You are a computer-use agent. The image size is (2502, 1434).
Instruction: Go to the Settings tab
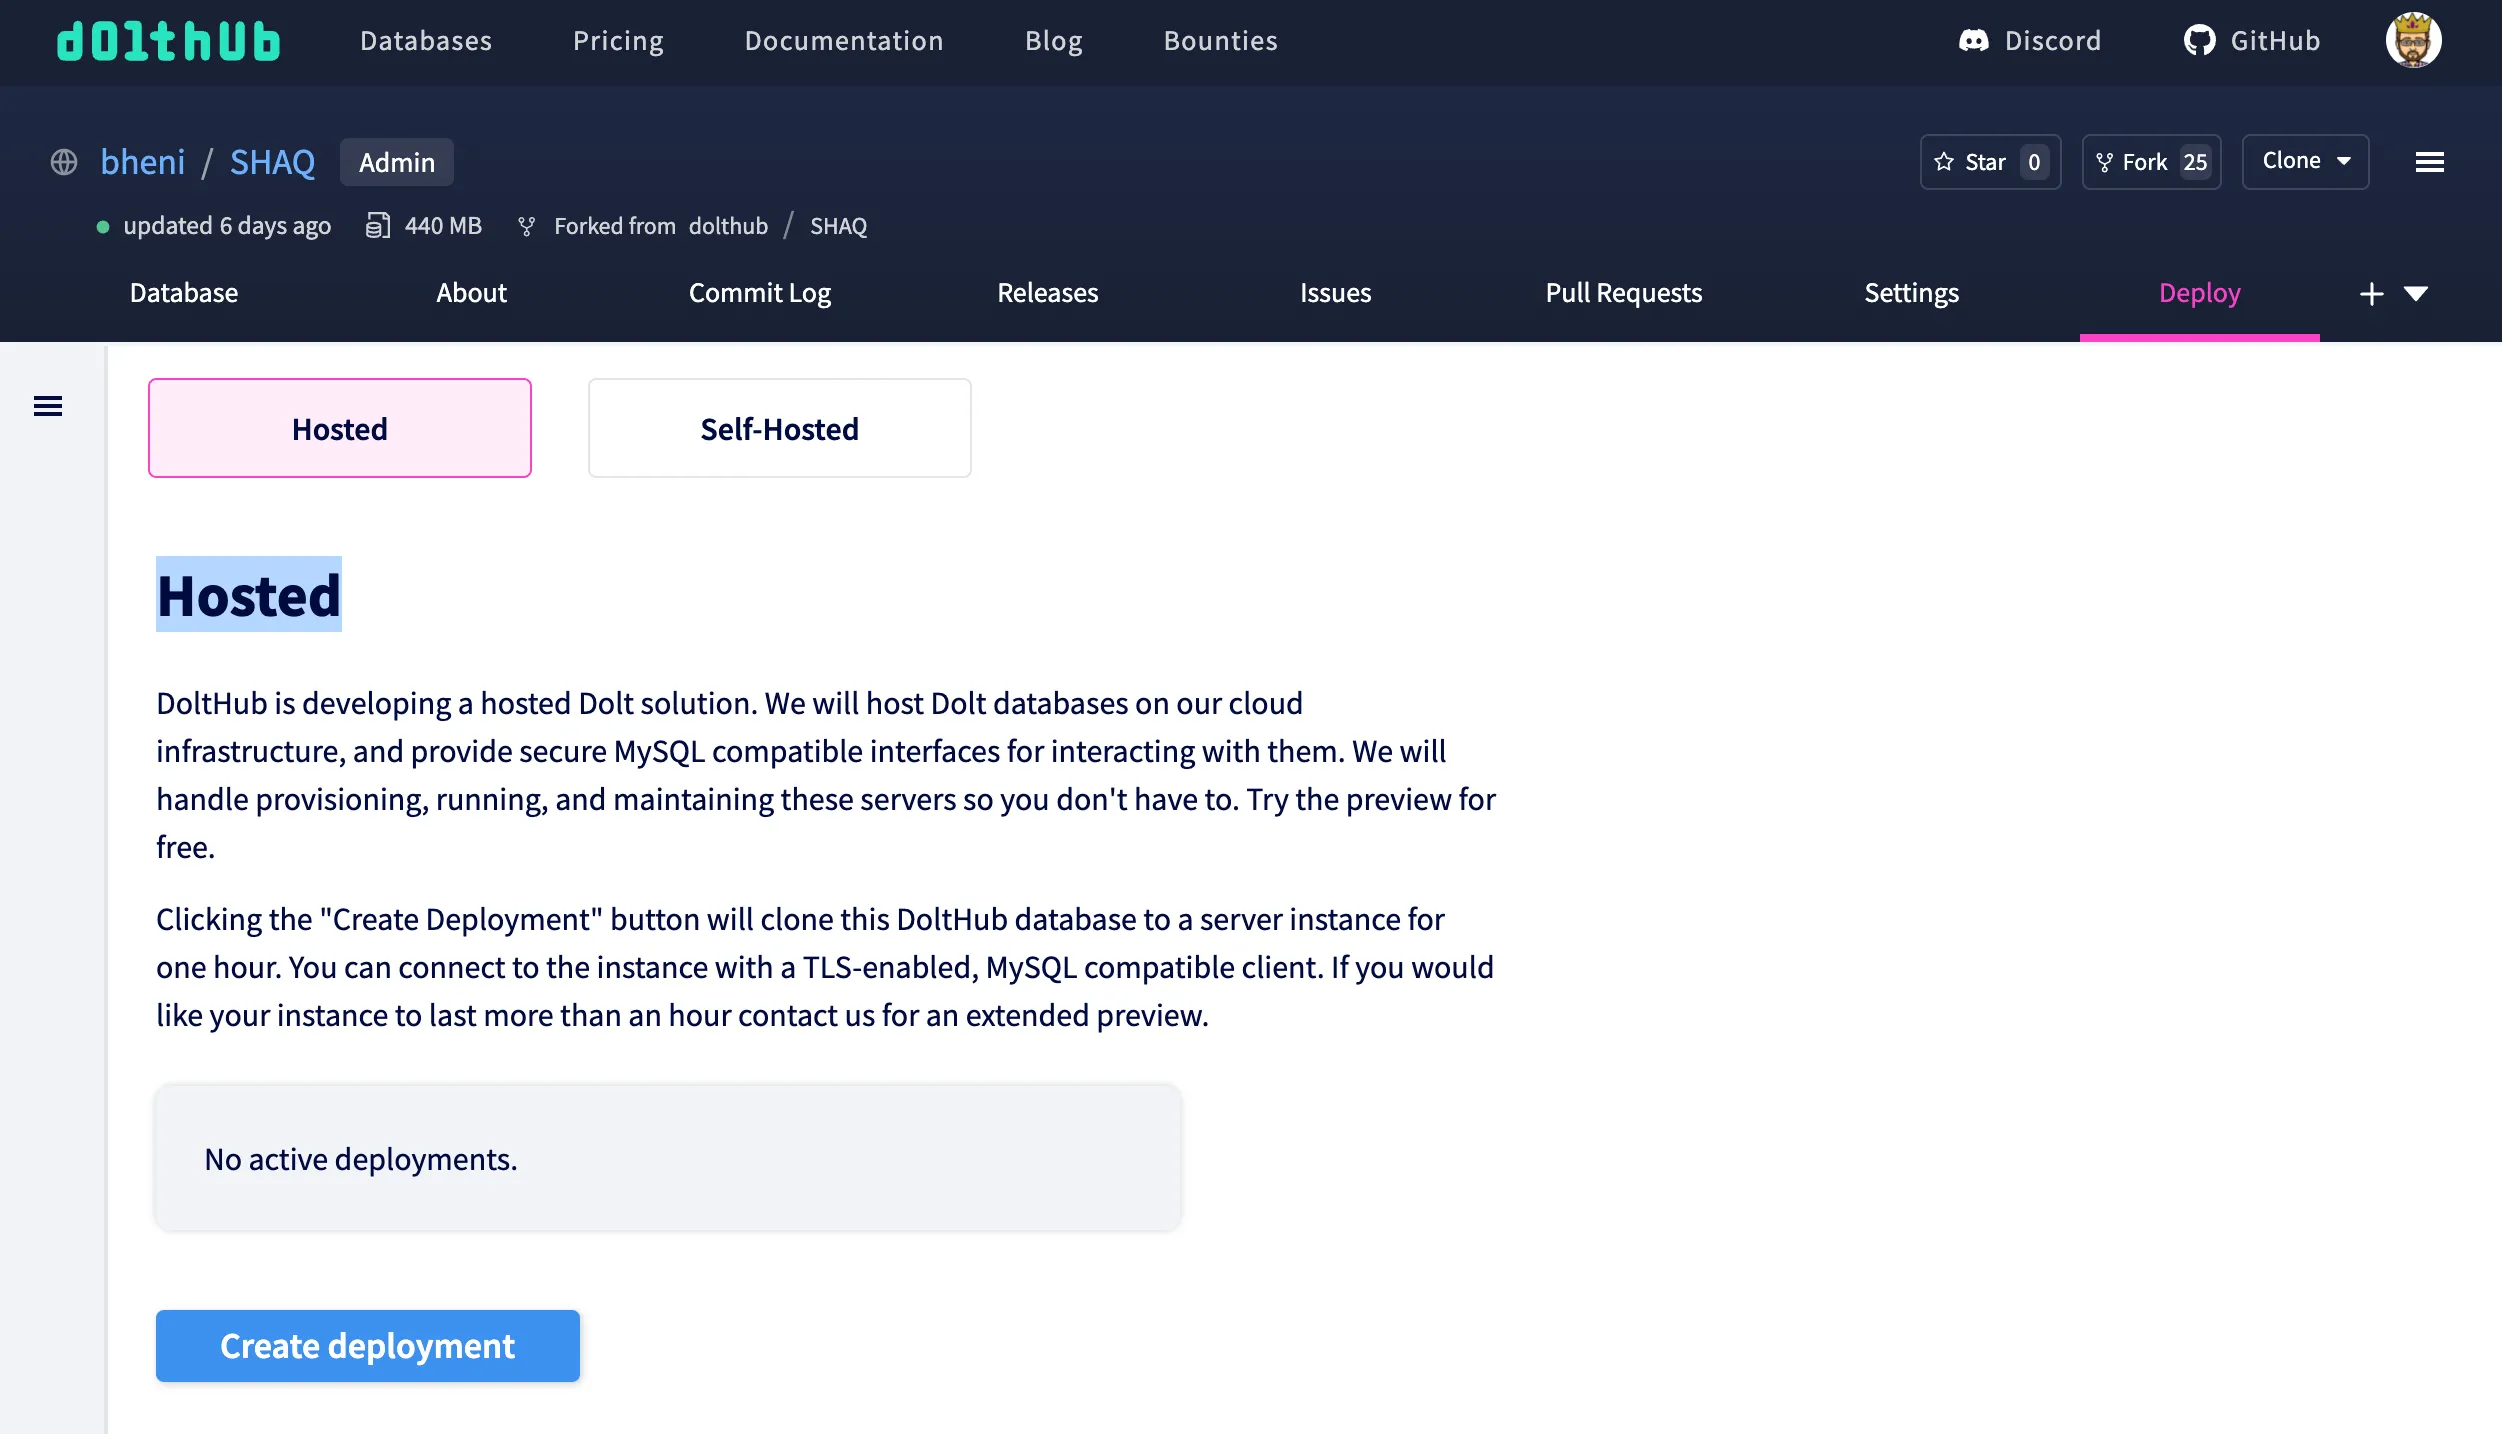[x=1911, y=293]
